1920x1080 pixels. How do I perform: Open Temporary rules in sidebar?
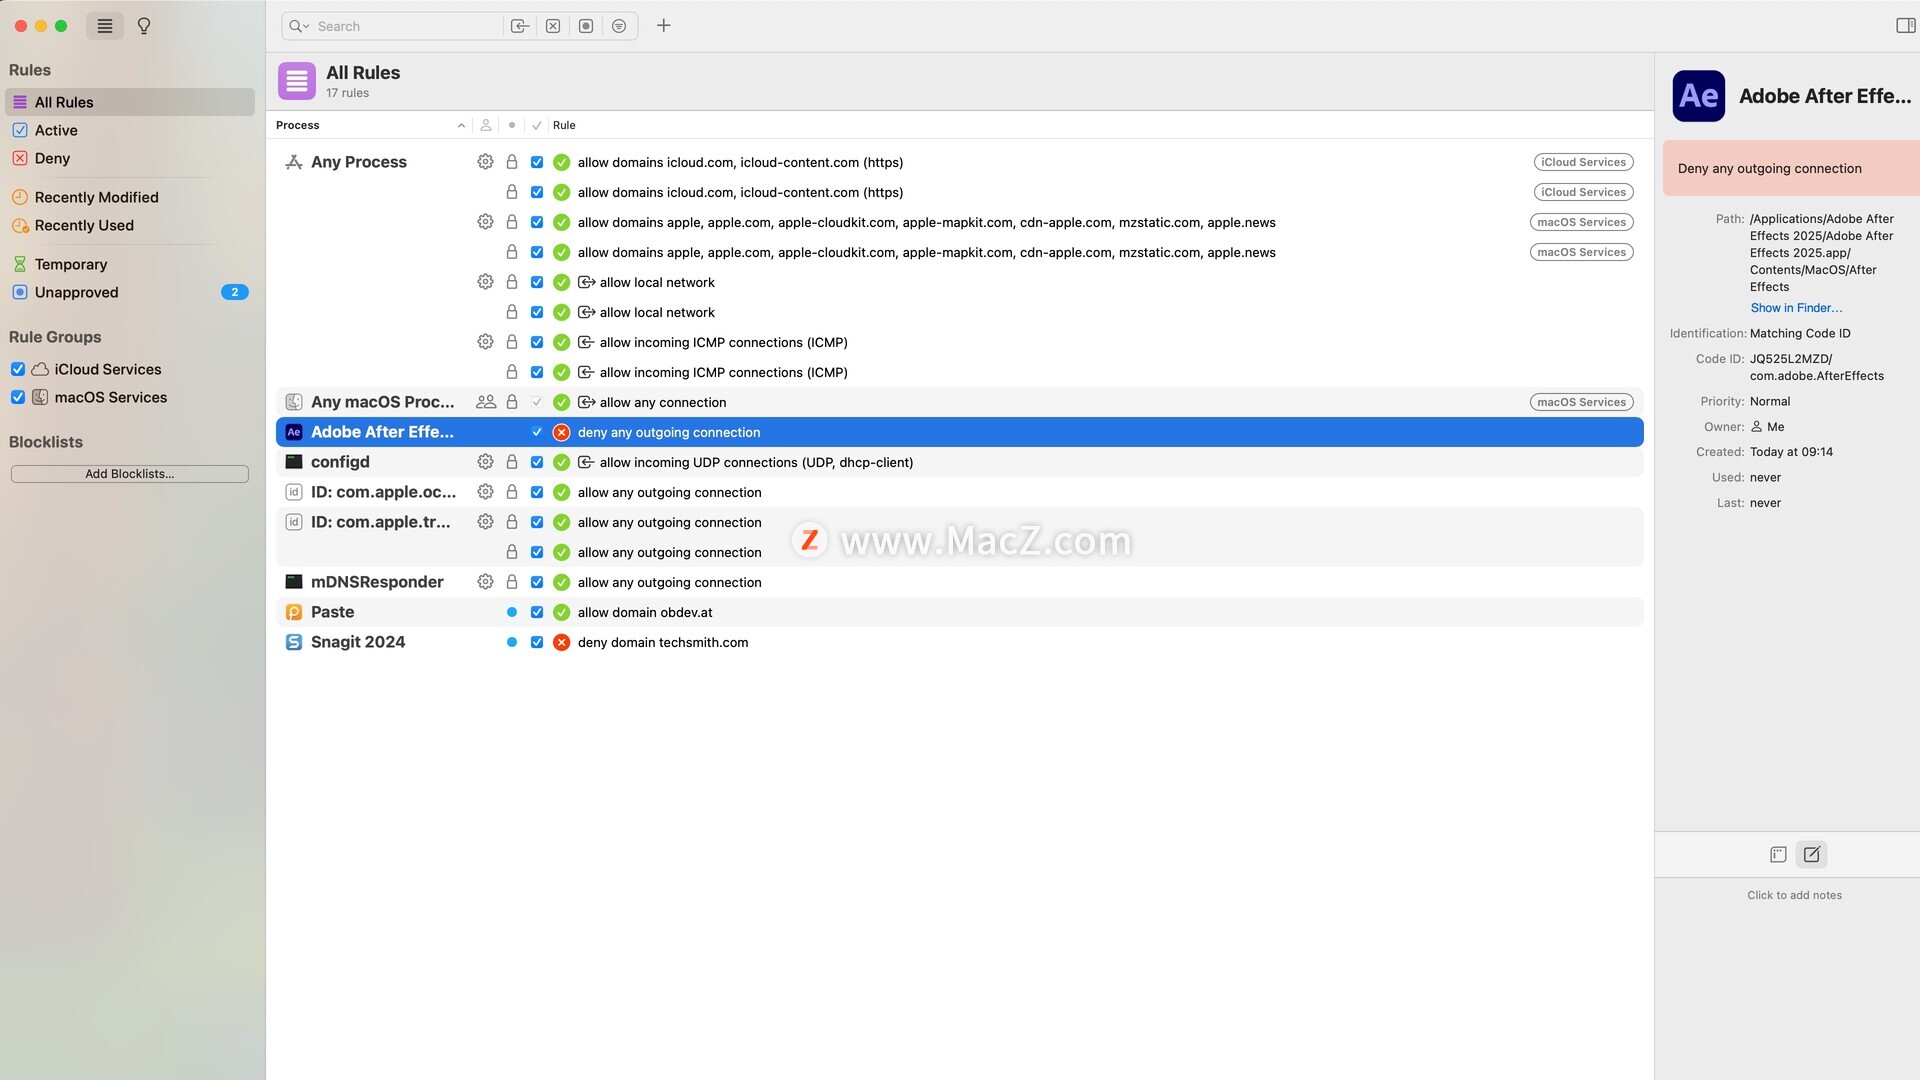pyautogui.click(x=130, y=264)
